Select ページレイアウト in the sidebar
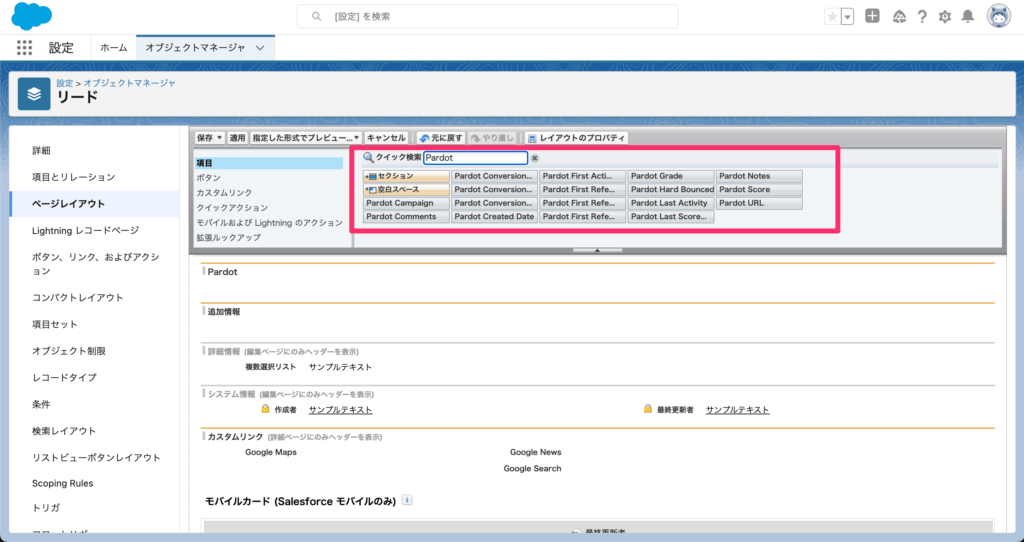Viewport: 1024px width, 542px height. (69, 204)
